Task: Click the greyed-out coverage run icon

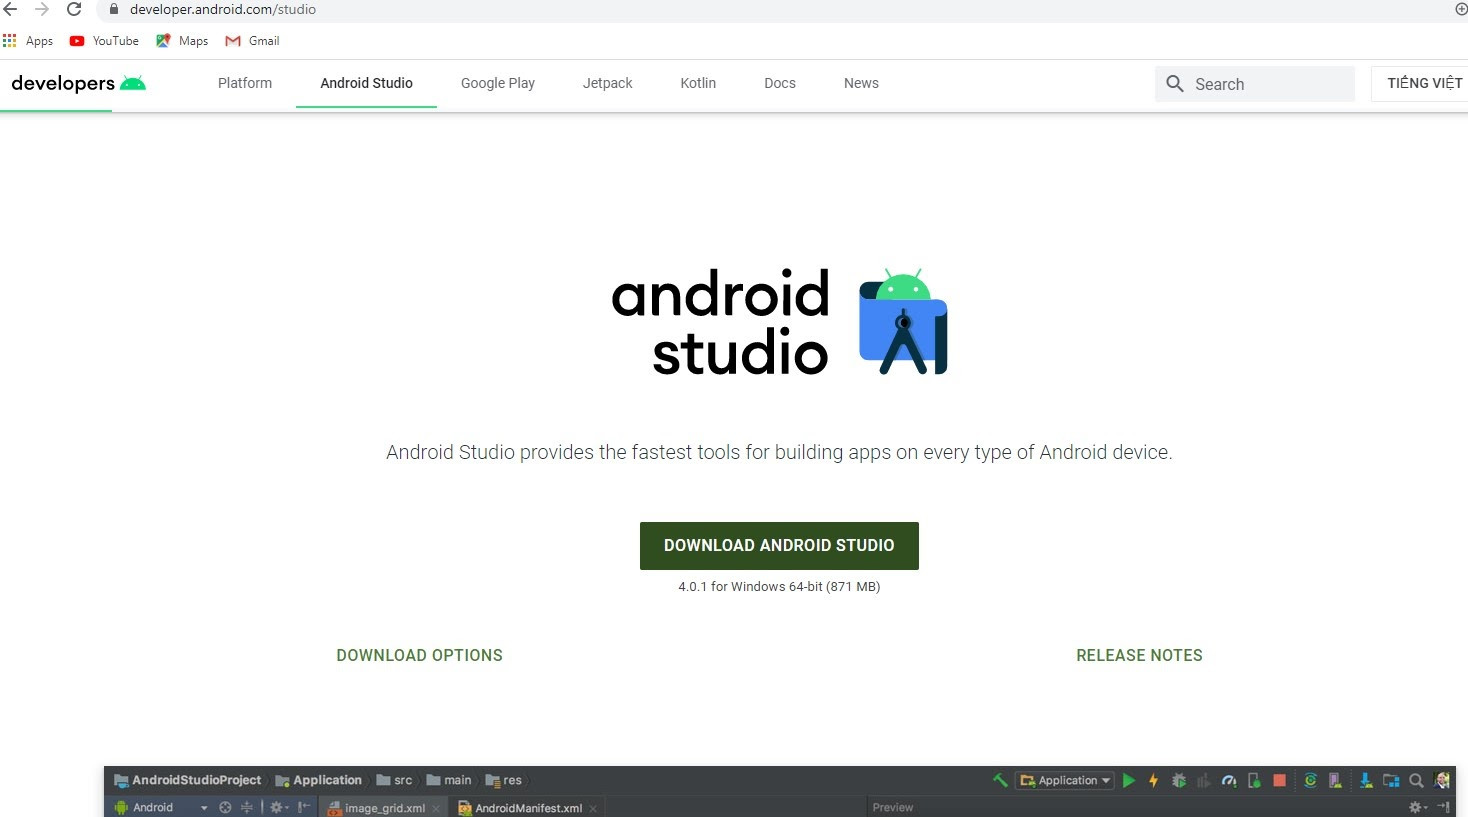Action: pos(1204,780)
